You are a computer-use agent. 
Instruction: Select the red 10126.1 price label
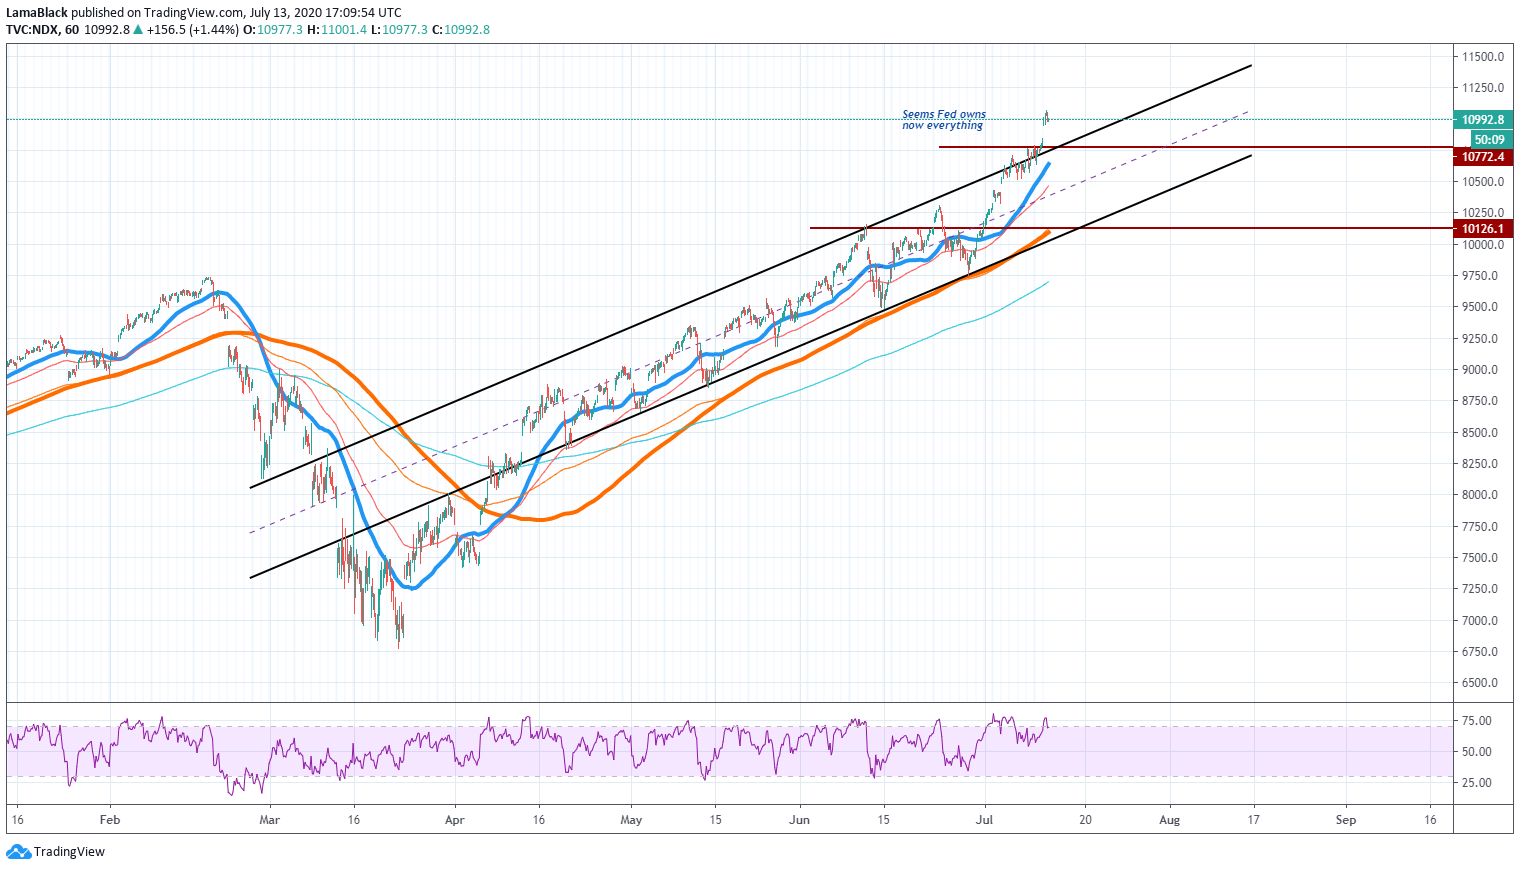pos(1483,229)
